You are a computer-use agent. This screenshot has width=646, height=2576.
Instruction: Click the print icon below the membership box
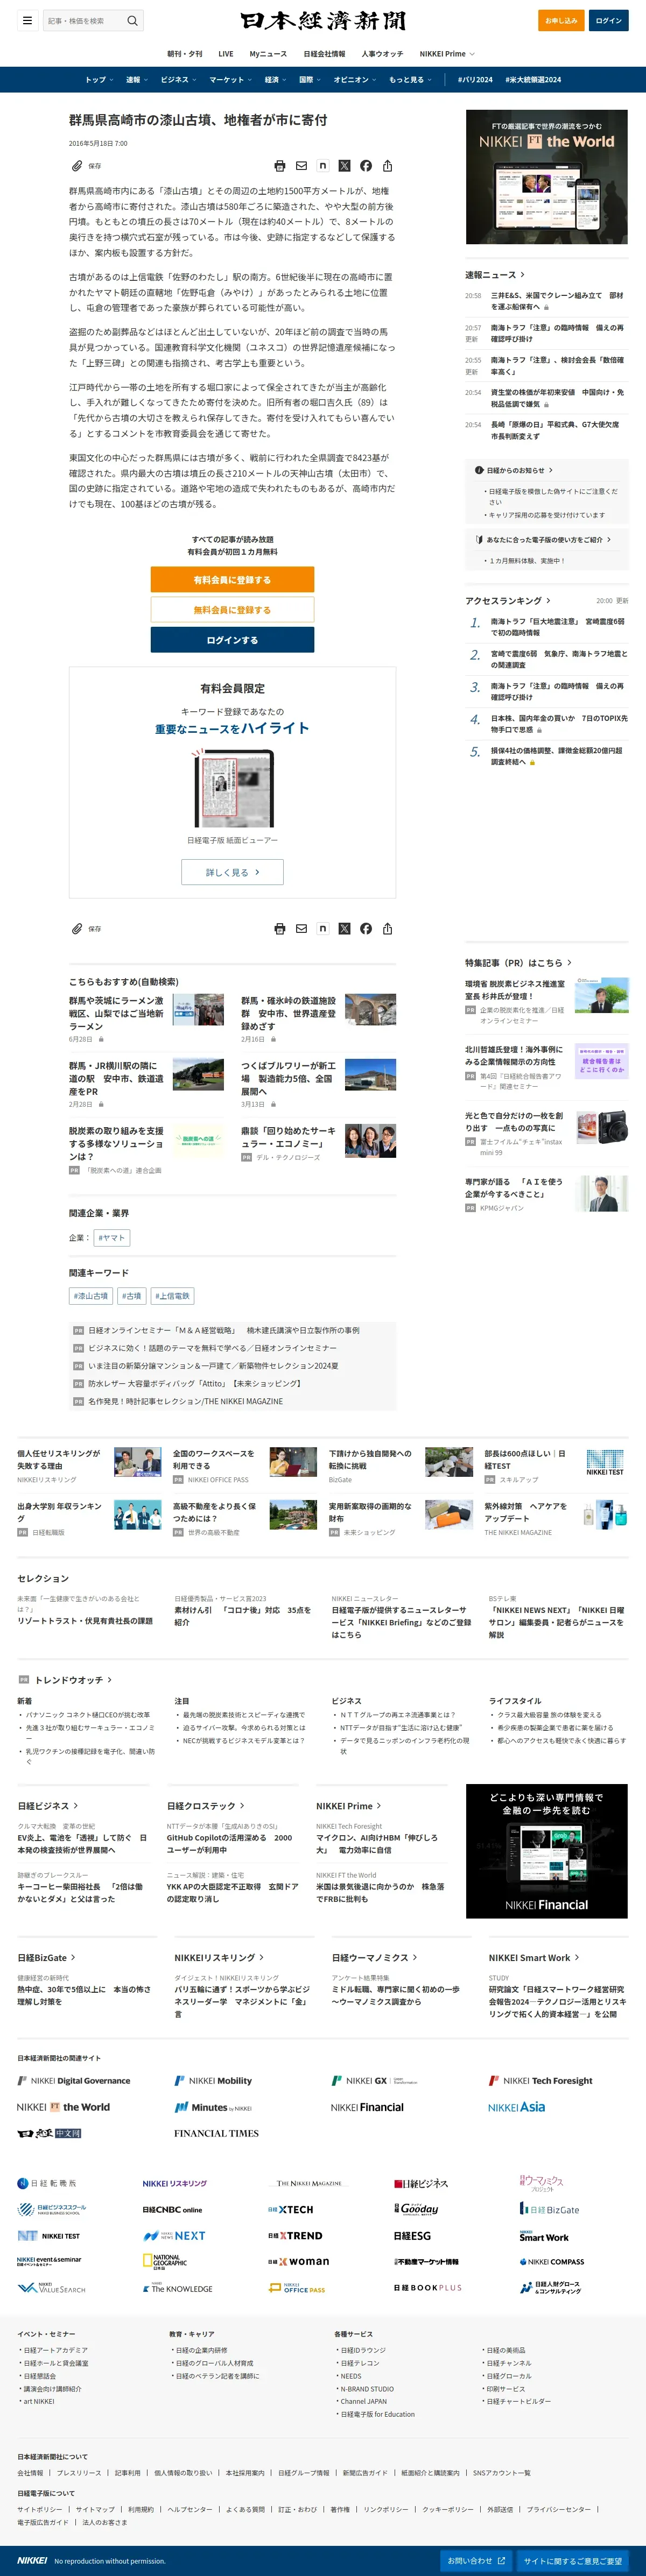280,929
